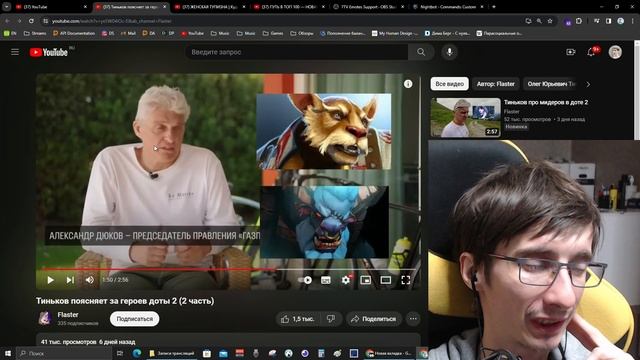Select the Все видео filter chip
Viewport: 640px width, 360px height.
(x=449, y=84)
